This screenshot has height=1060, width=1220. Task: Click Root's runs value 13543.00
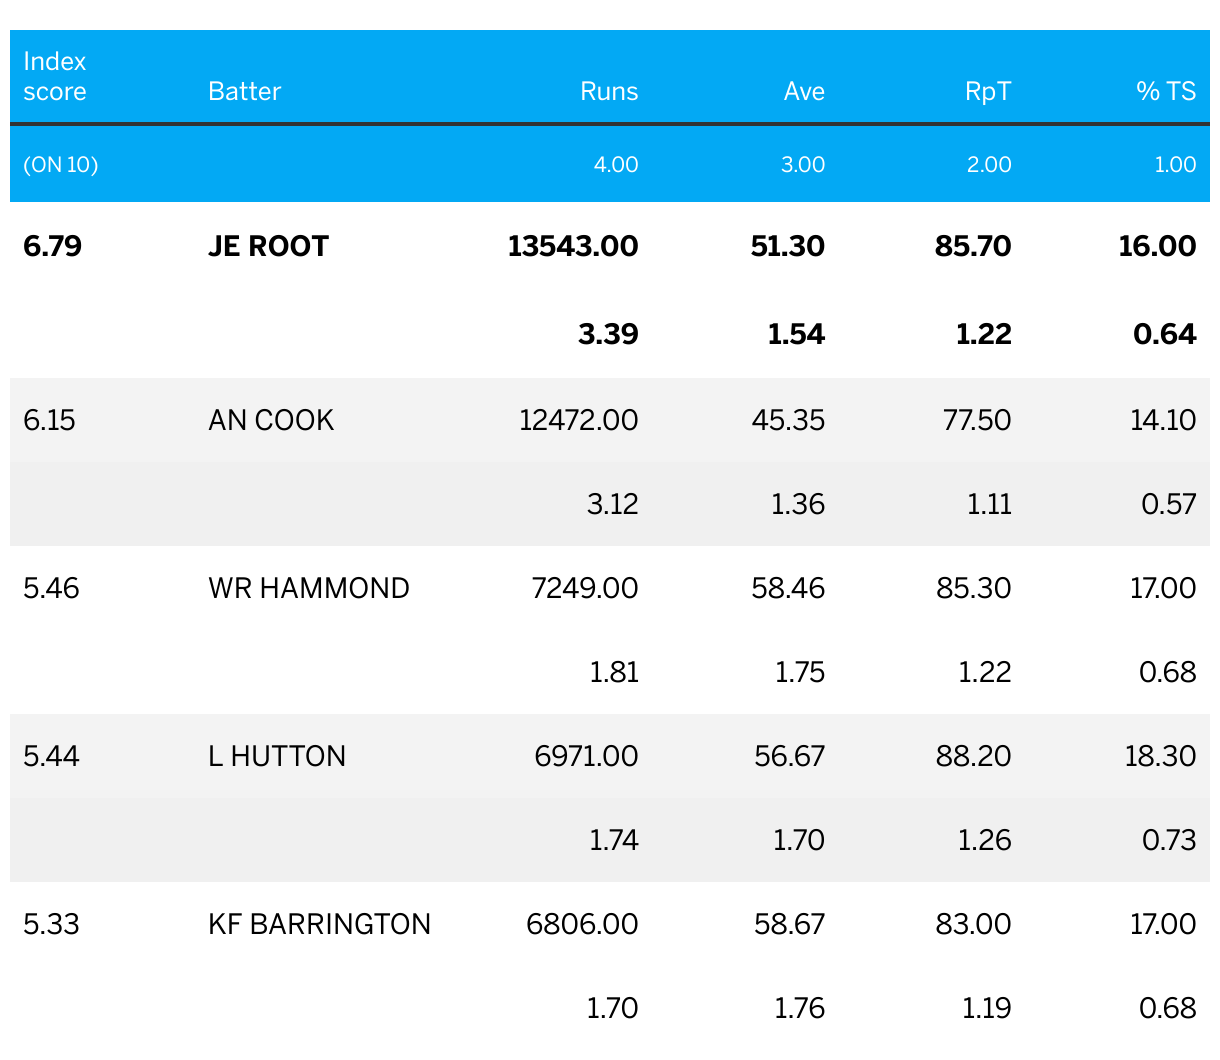pyautogui.click(x=573, y=246)
